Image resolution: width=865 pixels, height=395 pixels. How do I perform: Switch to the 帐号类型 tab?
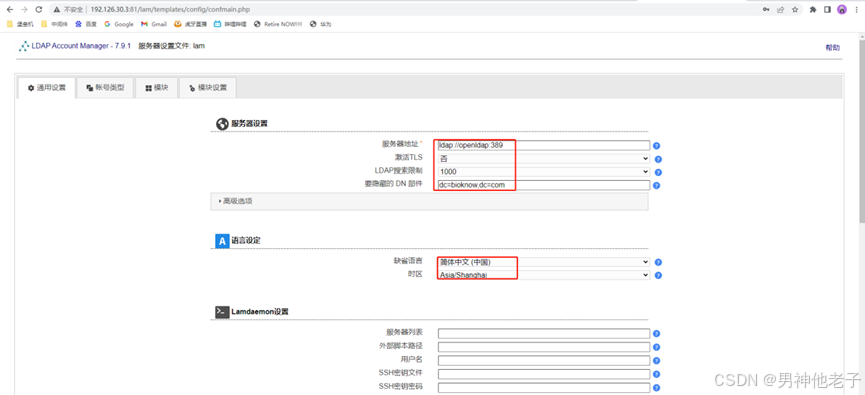pyautogui.click(x=105, y=88)
